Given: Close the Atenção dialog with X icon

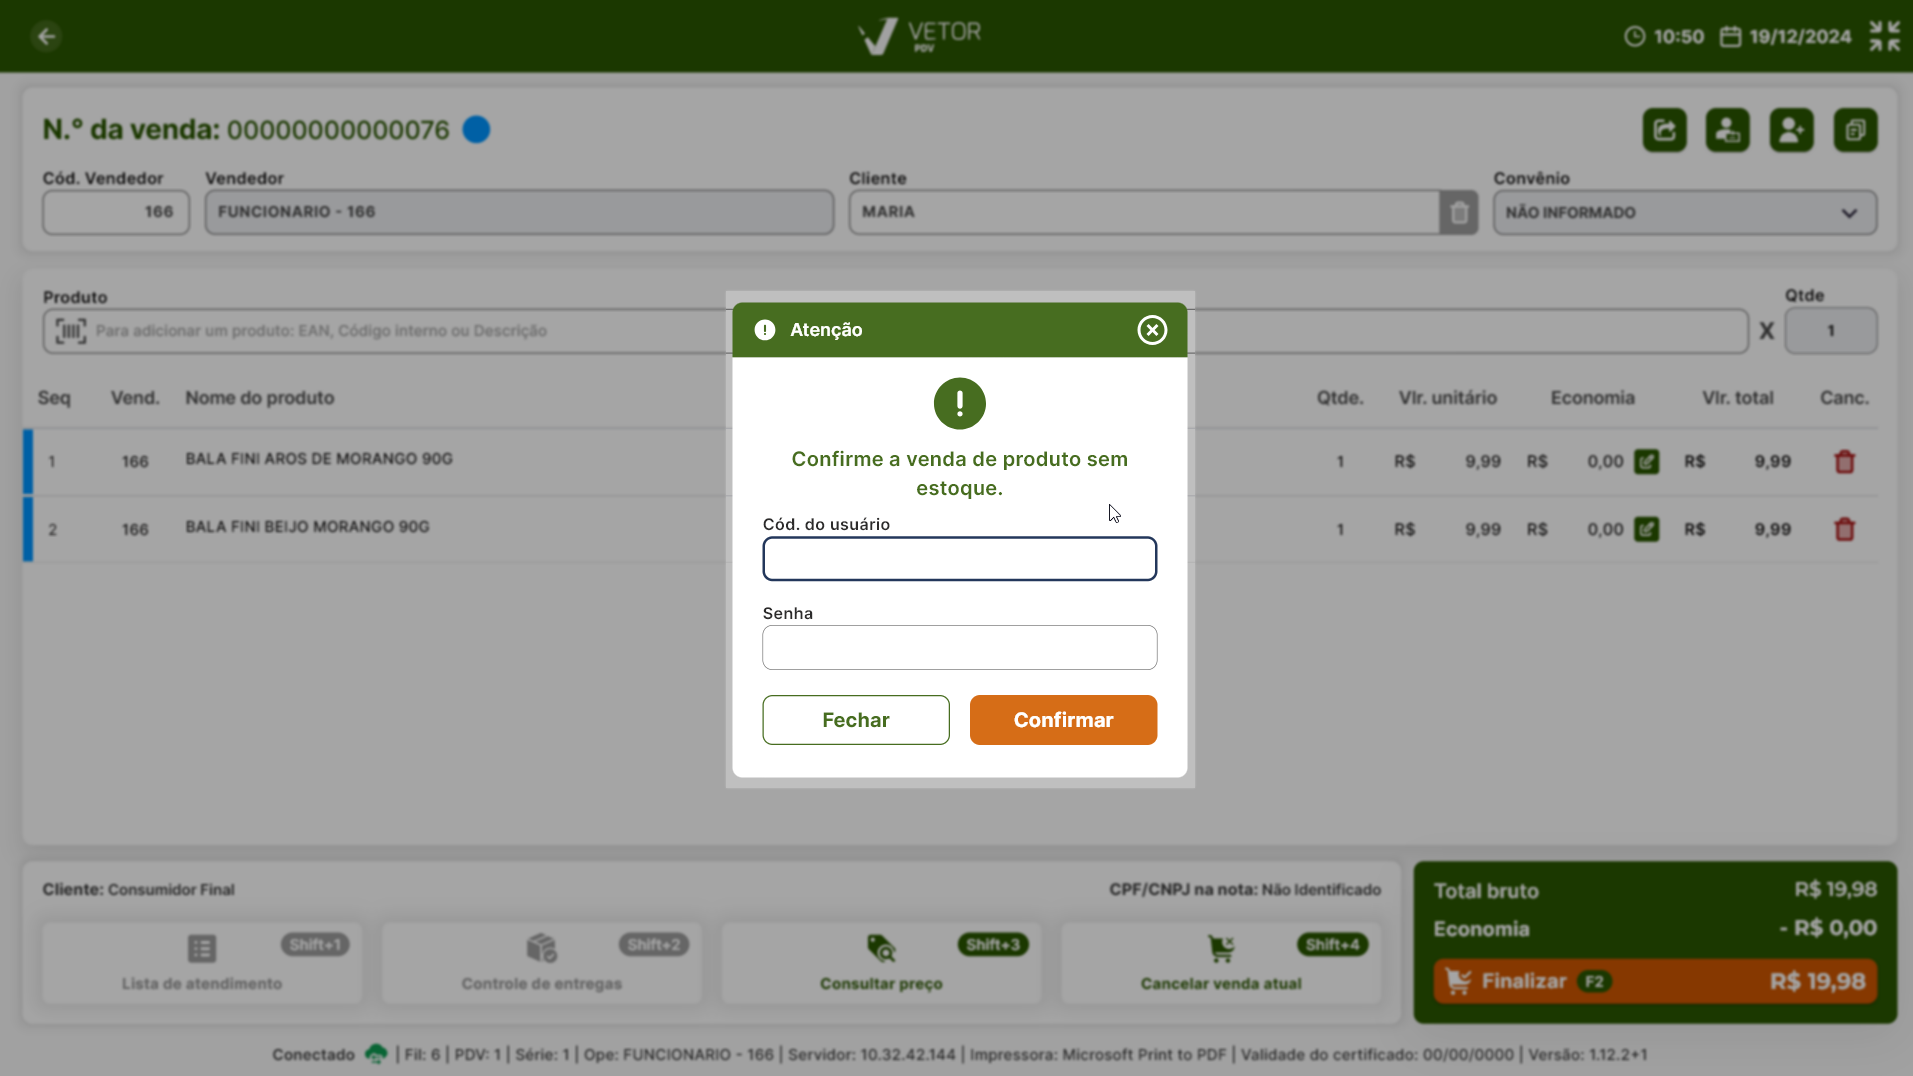Looking at the screenshot, I should pos(1152,330).
